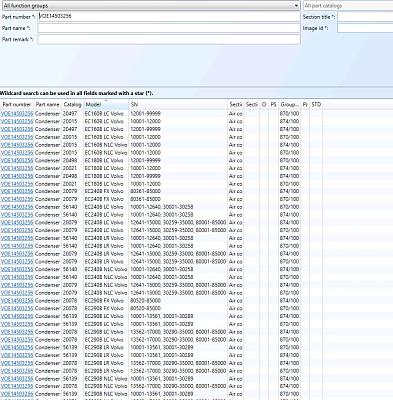Select Condenser cell in EC160B NLC 870/100 row
This screenshot has width=393, height=400.
click(x=47, y=152)
